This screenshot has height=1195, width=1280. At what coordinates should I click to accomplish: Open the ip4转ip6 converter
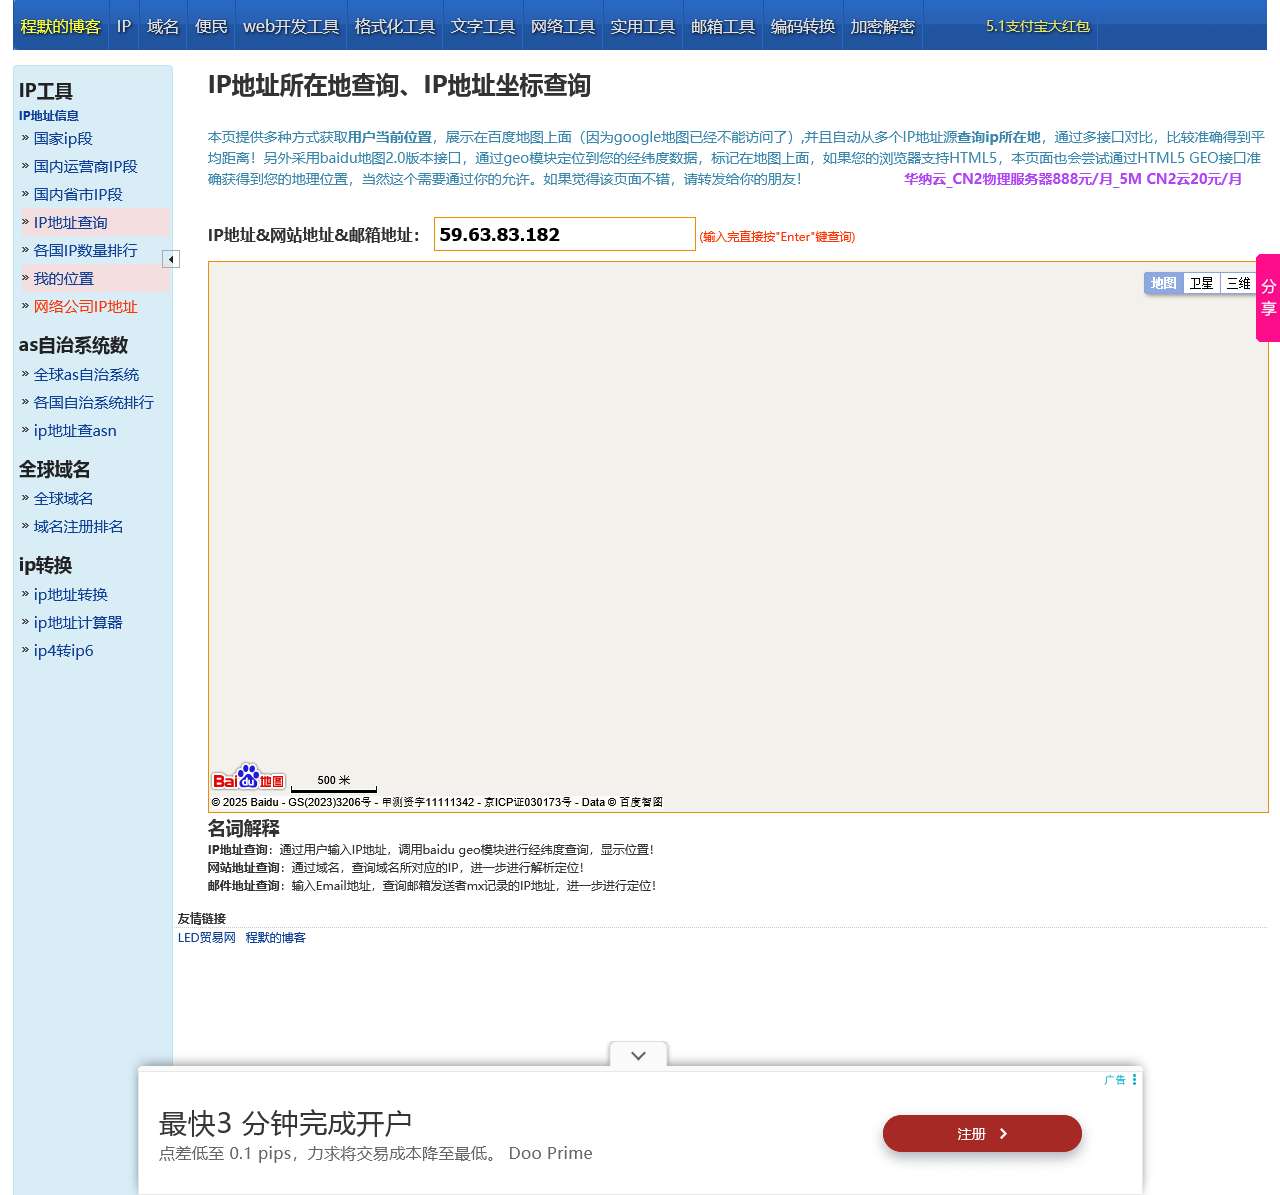(62, 650)
